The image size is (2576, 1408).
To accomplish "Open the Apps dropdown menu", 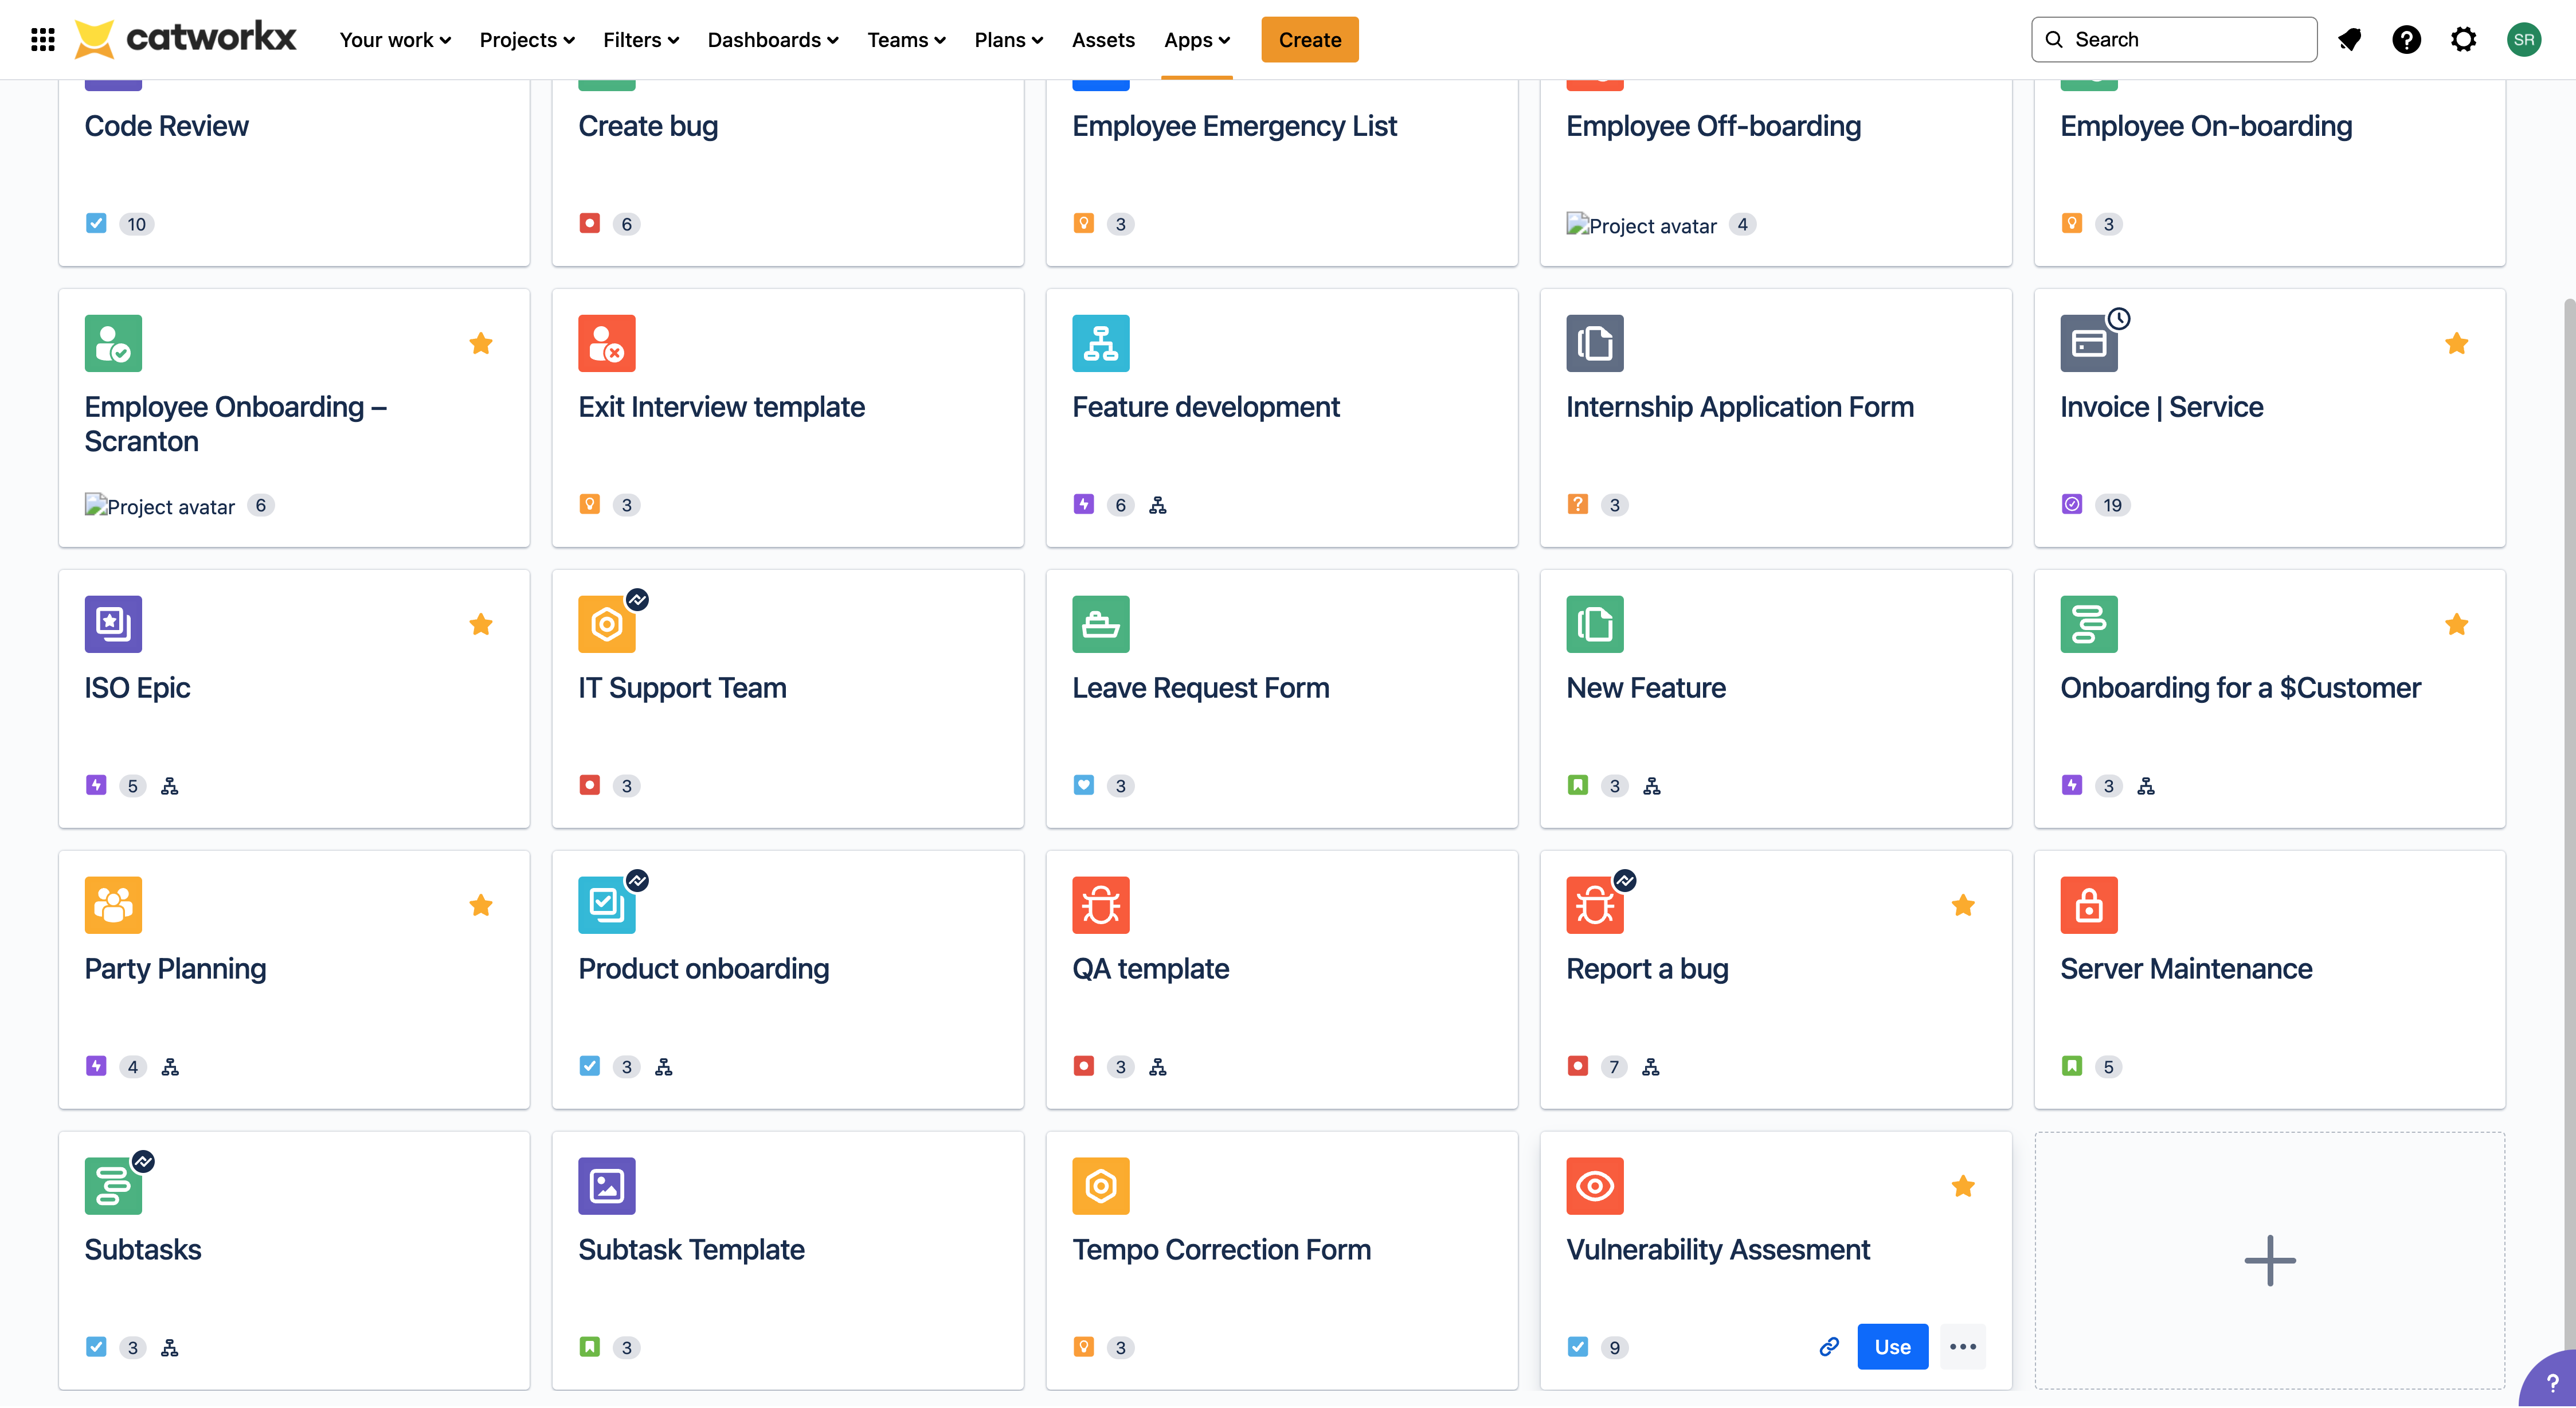I will [x=1197, y=40].
